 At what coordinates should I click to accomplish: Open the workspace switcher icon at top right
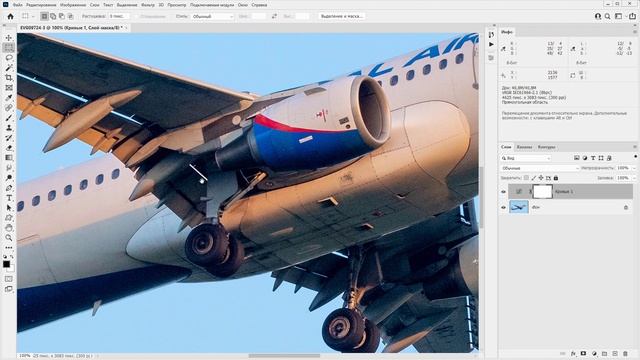[x=619, y=16]
